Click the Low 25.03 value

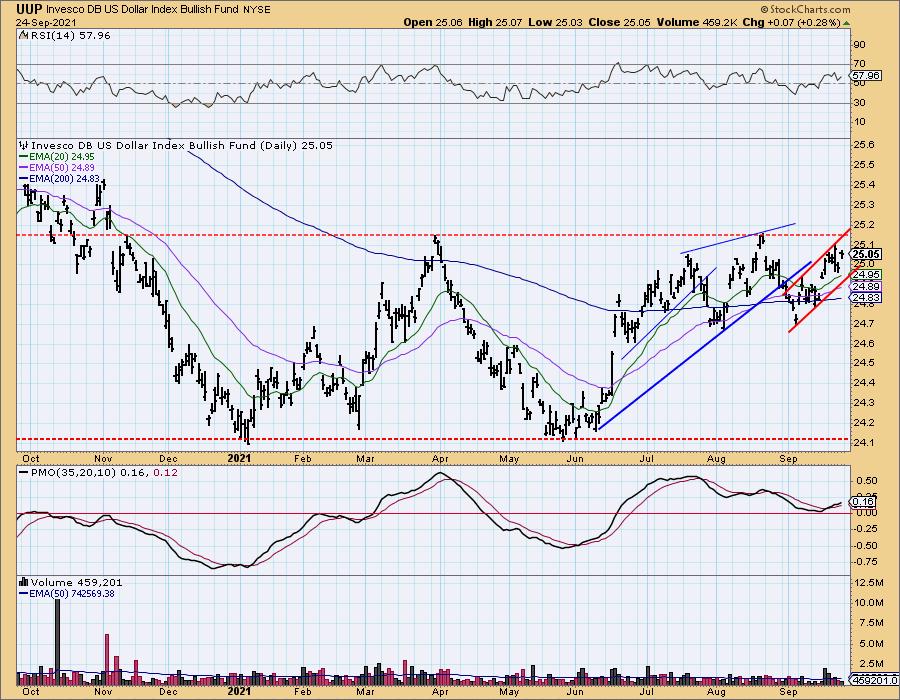tap(555, 22)
